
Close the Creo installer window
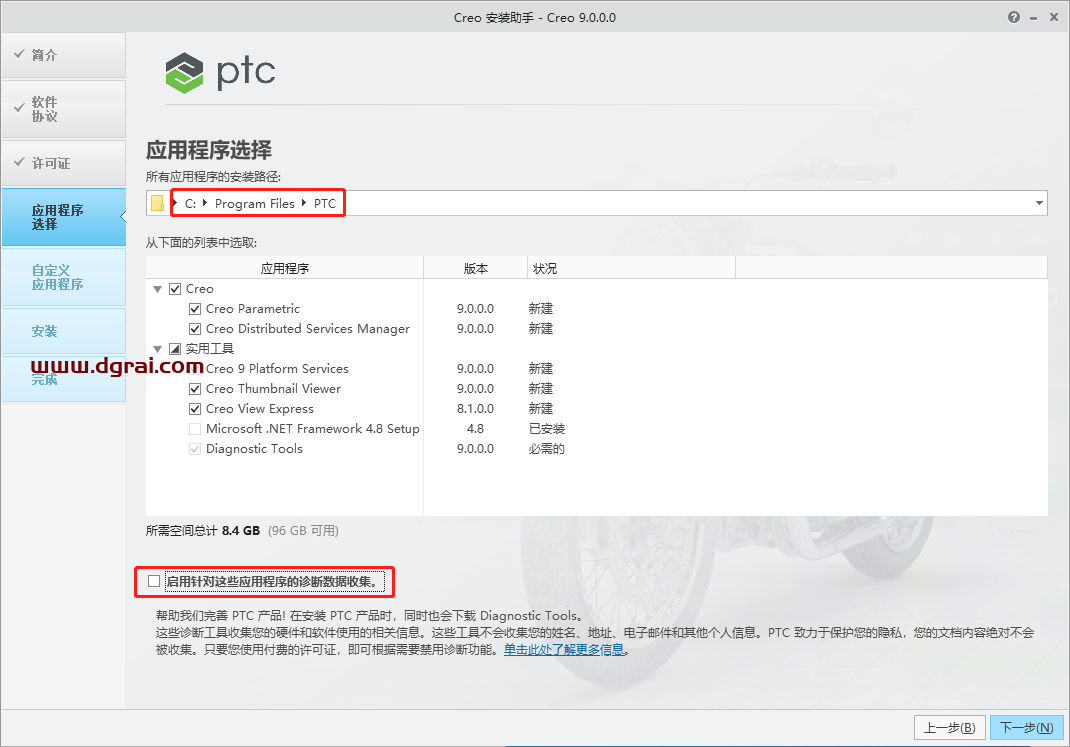click(1054, 18)
